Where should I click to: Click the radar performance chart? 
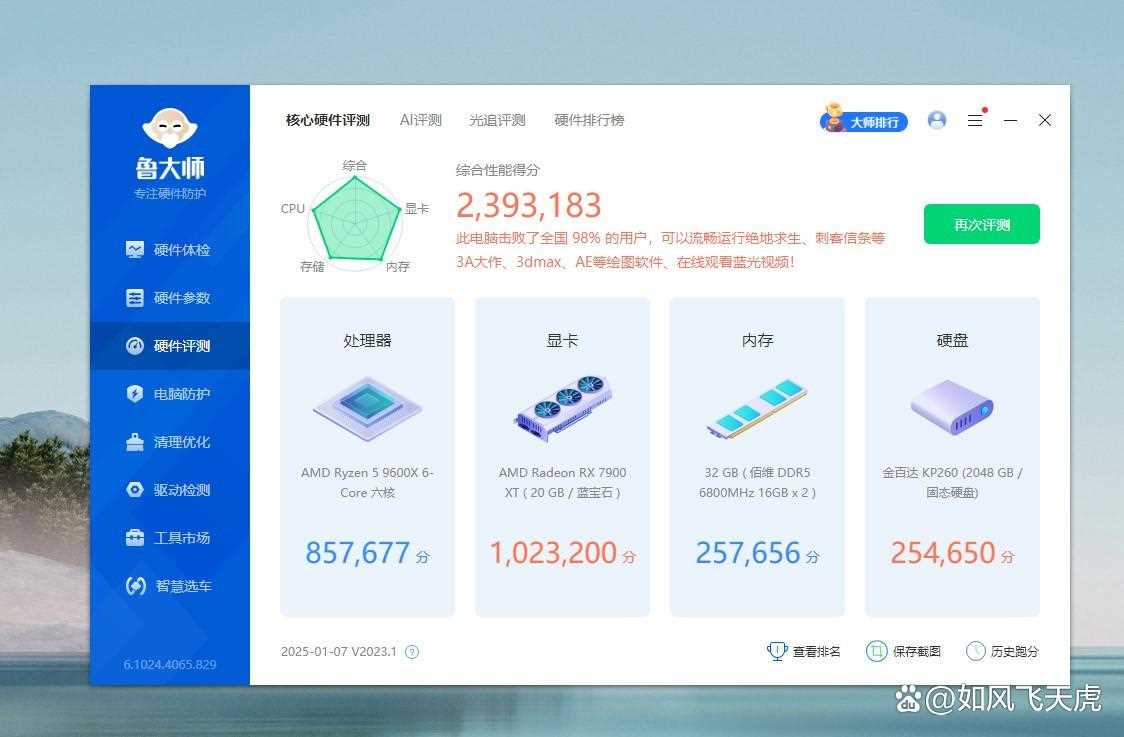[354, 218]
